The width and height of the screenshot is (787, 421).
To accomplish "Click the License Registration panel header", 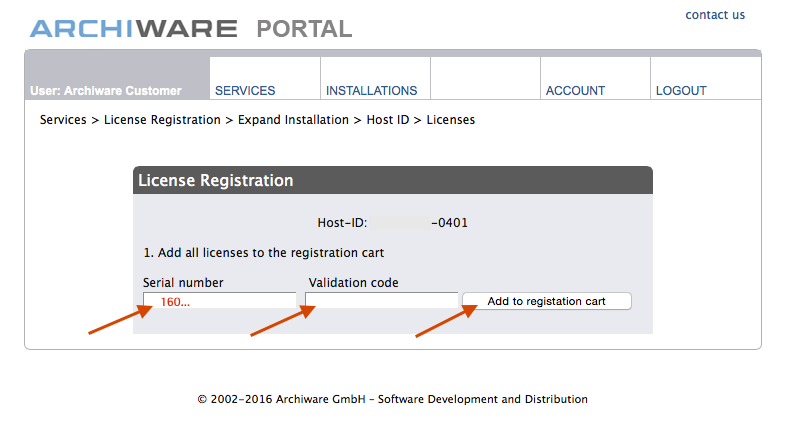I will (392, 181).
